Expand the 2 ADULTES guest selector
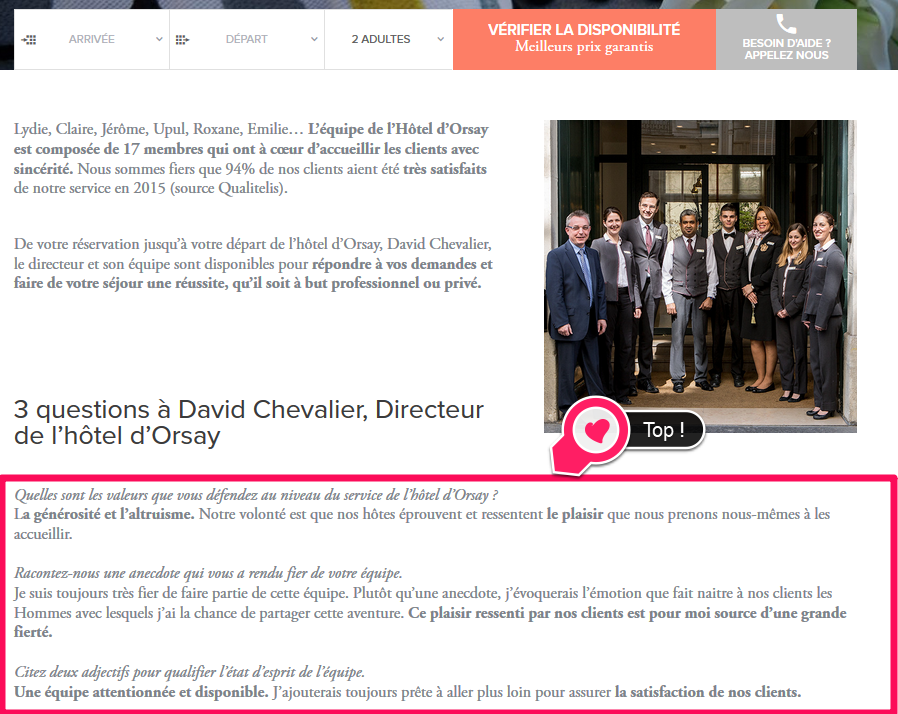898x714 pixels. coord(389,40)
